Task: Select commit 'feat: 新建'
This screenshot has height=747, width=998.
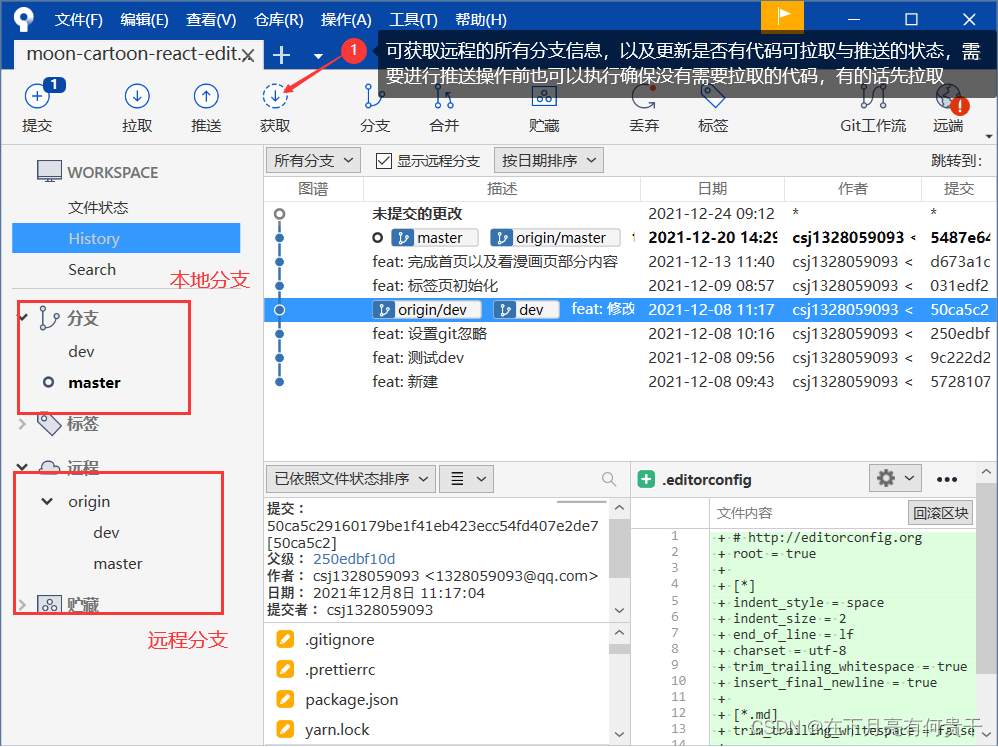Action: [x=630, y=382]
